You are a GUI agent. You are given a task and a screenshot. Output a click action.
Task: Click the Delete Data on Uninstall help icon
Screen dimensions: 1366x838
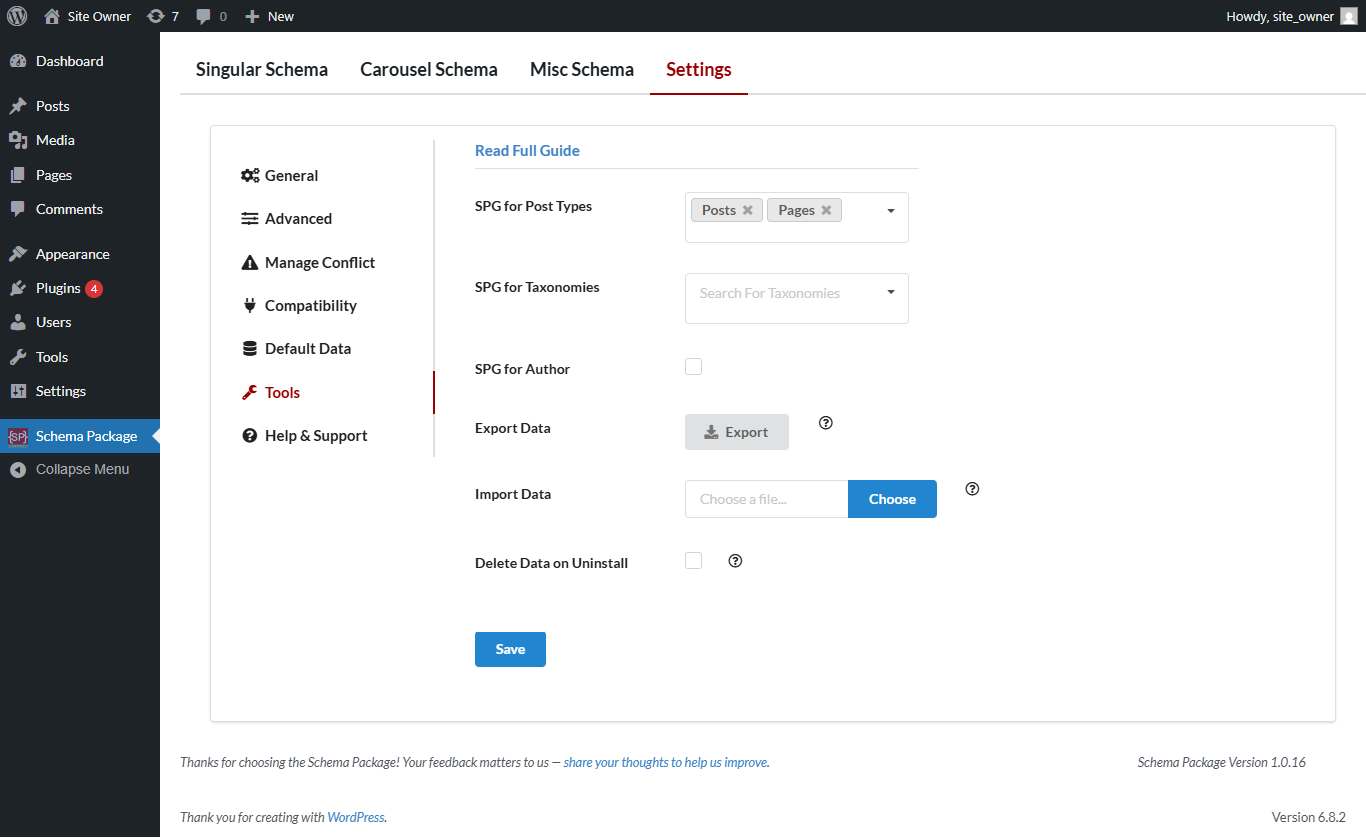click(x=736, y=561)
